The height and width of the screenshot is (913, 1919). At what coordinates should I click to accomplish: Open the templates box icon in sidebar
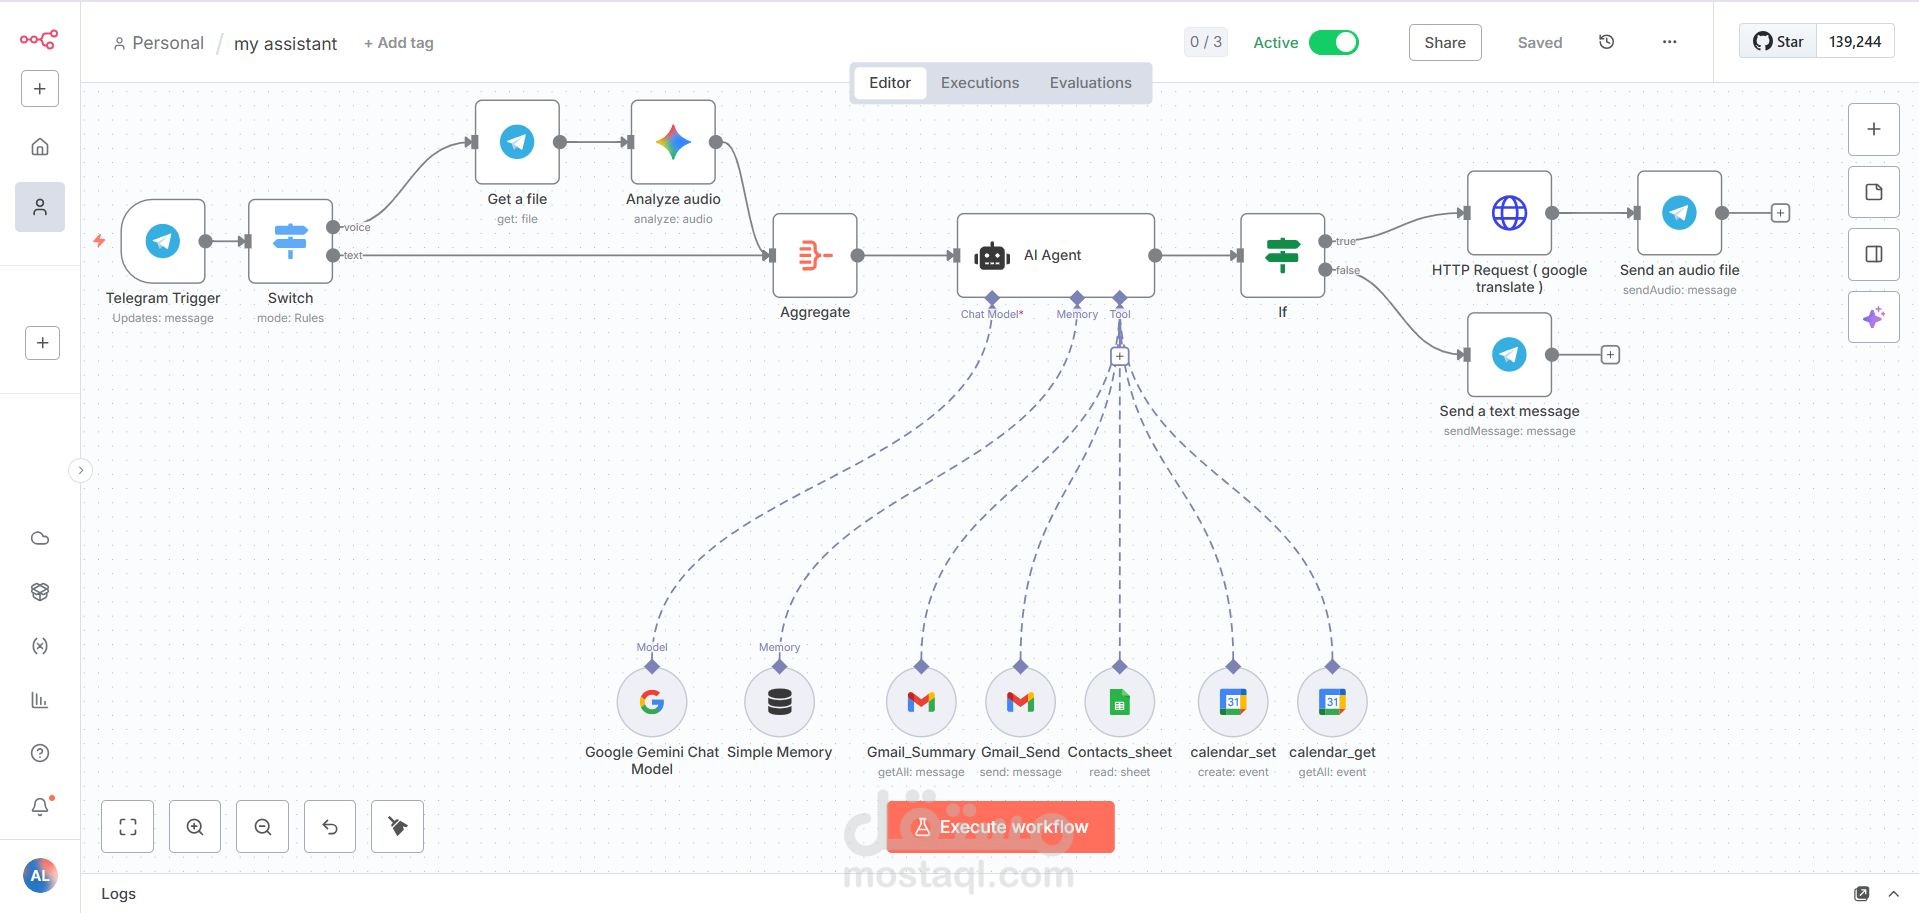click(40, 592)
